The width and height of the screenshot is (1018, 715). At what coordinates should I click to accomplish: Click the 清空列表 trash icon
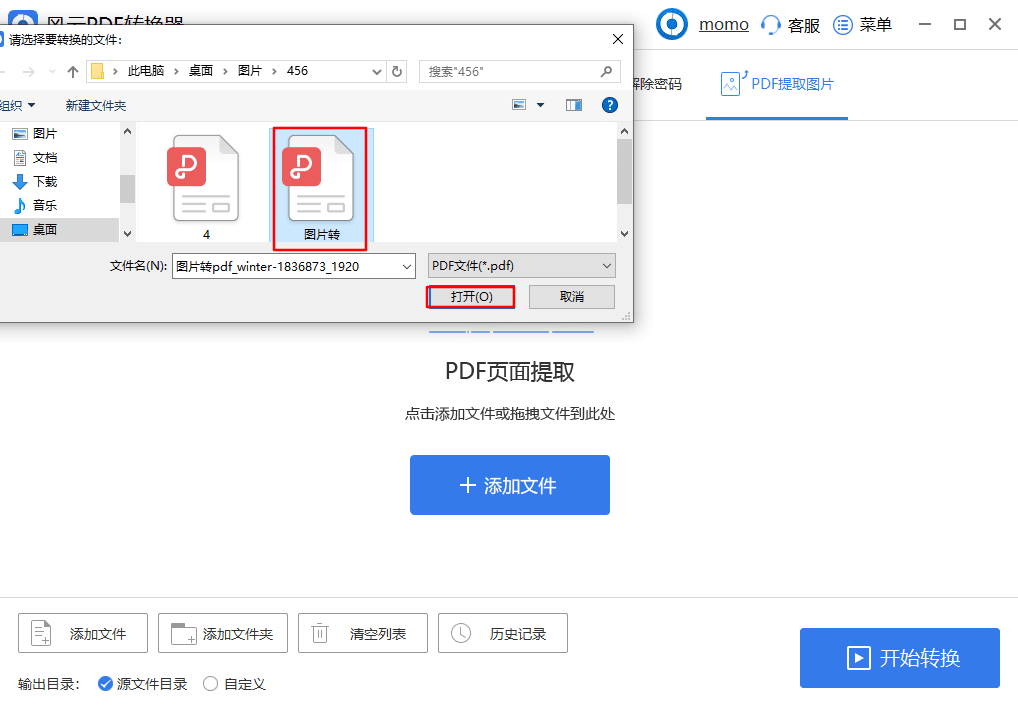pos(320,632)
